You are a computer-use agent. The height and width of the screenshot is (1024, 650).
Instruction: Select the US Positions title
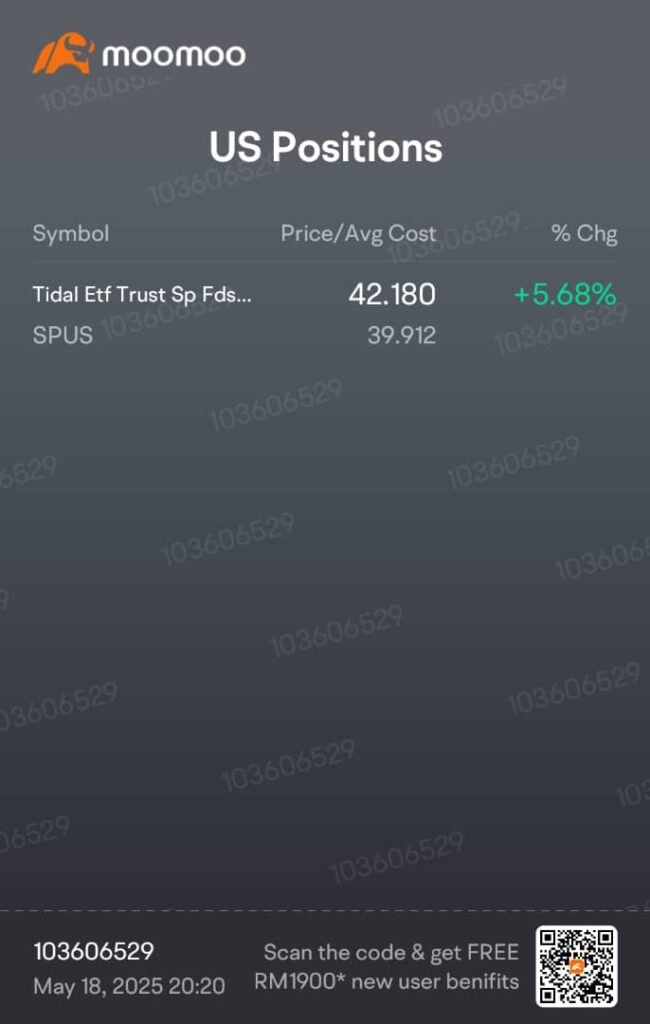coord(325,148)
